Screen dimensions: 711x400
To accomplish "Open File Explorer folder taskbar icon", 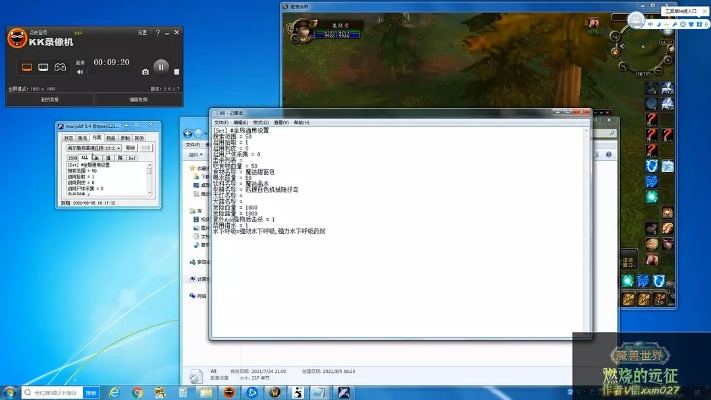I will coord(206,392).
